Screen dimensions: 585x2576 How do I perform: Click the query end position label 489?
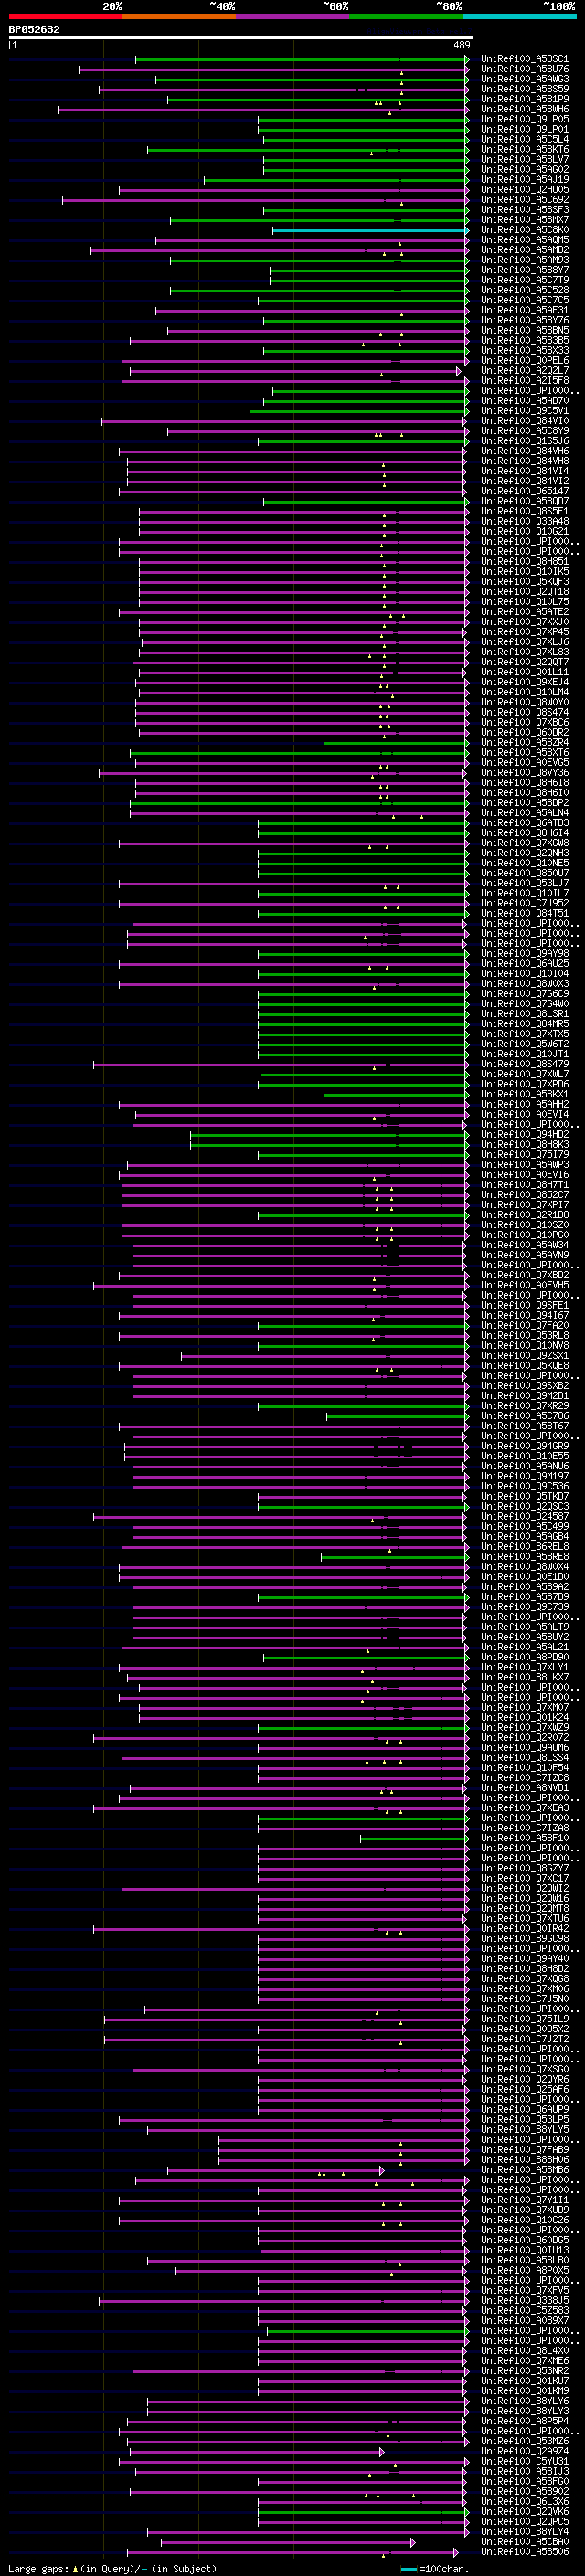point(462,46)
